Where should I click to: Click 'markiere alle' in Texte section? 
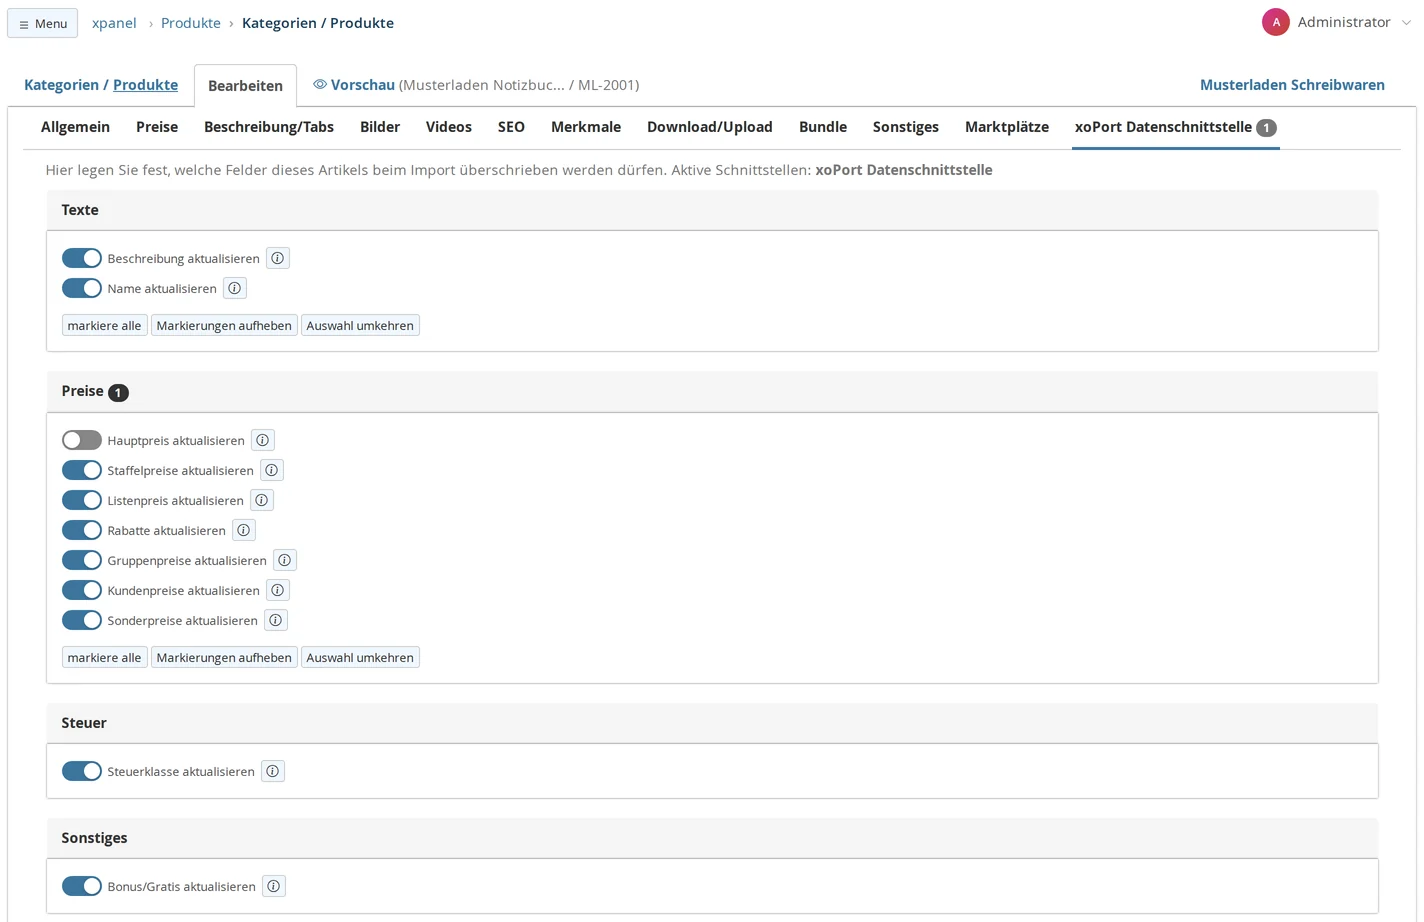(104, 326)
